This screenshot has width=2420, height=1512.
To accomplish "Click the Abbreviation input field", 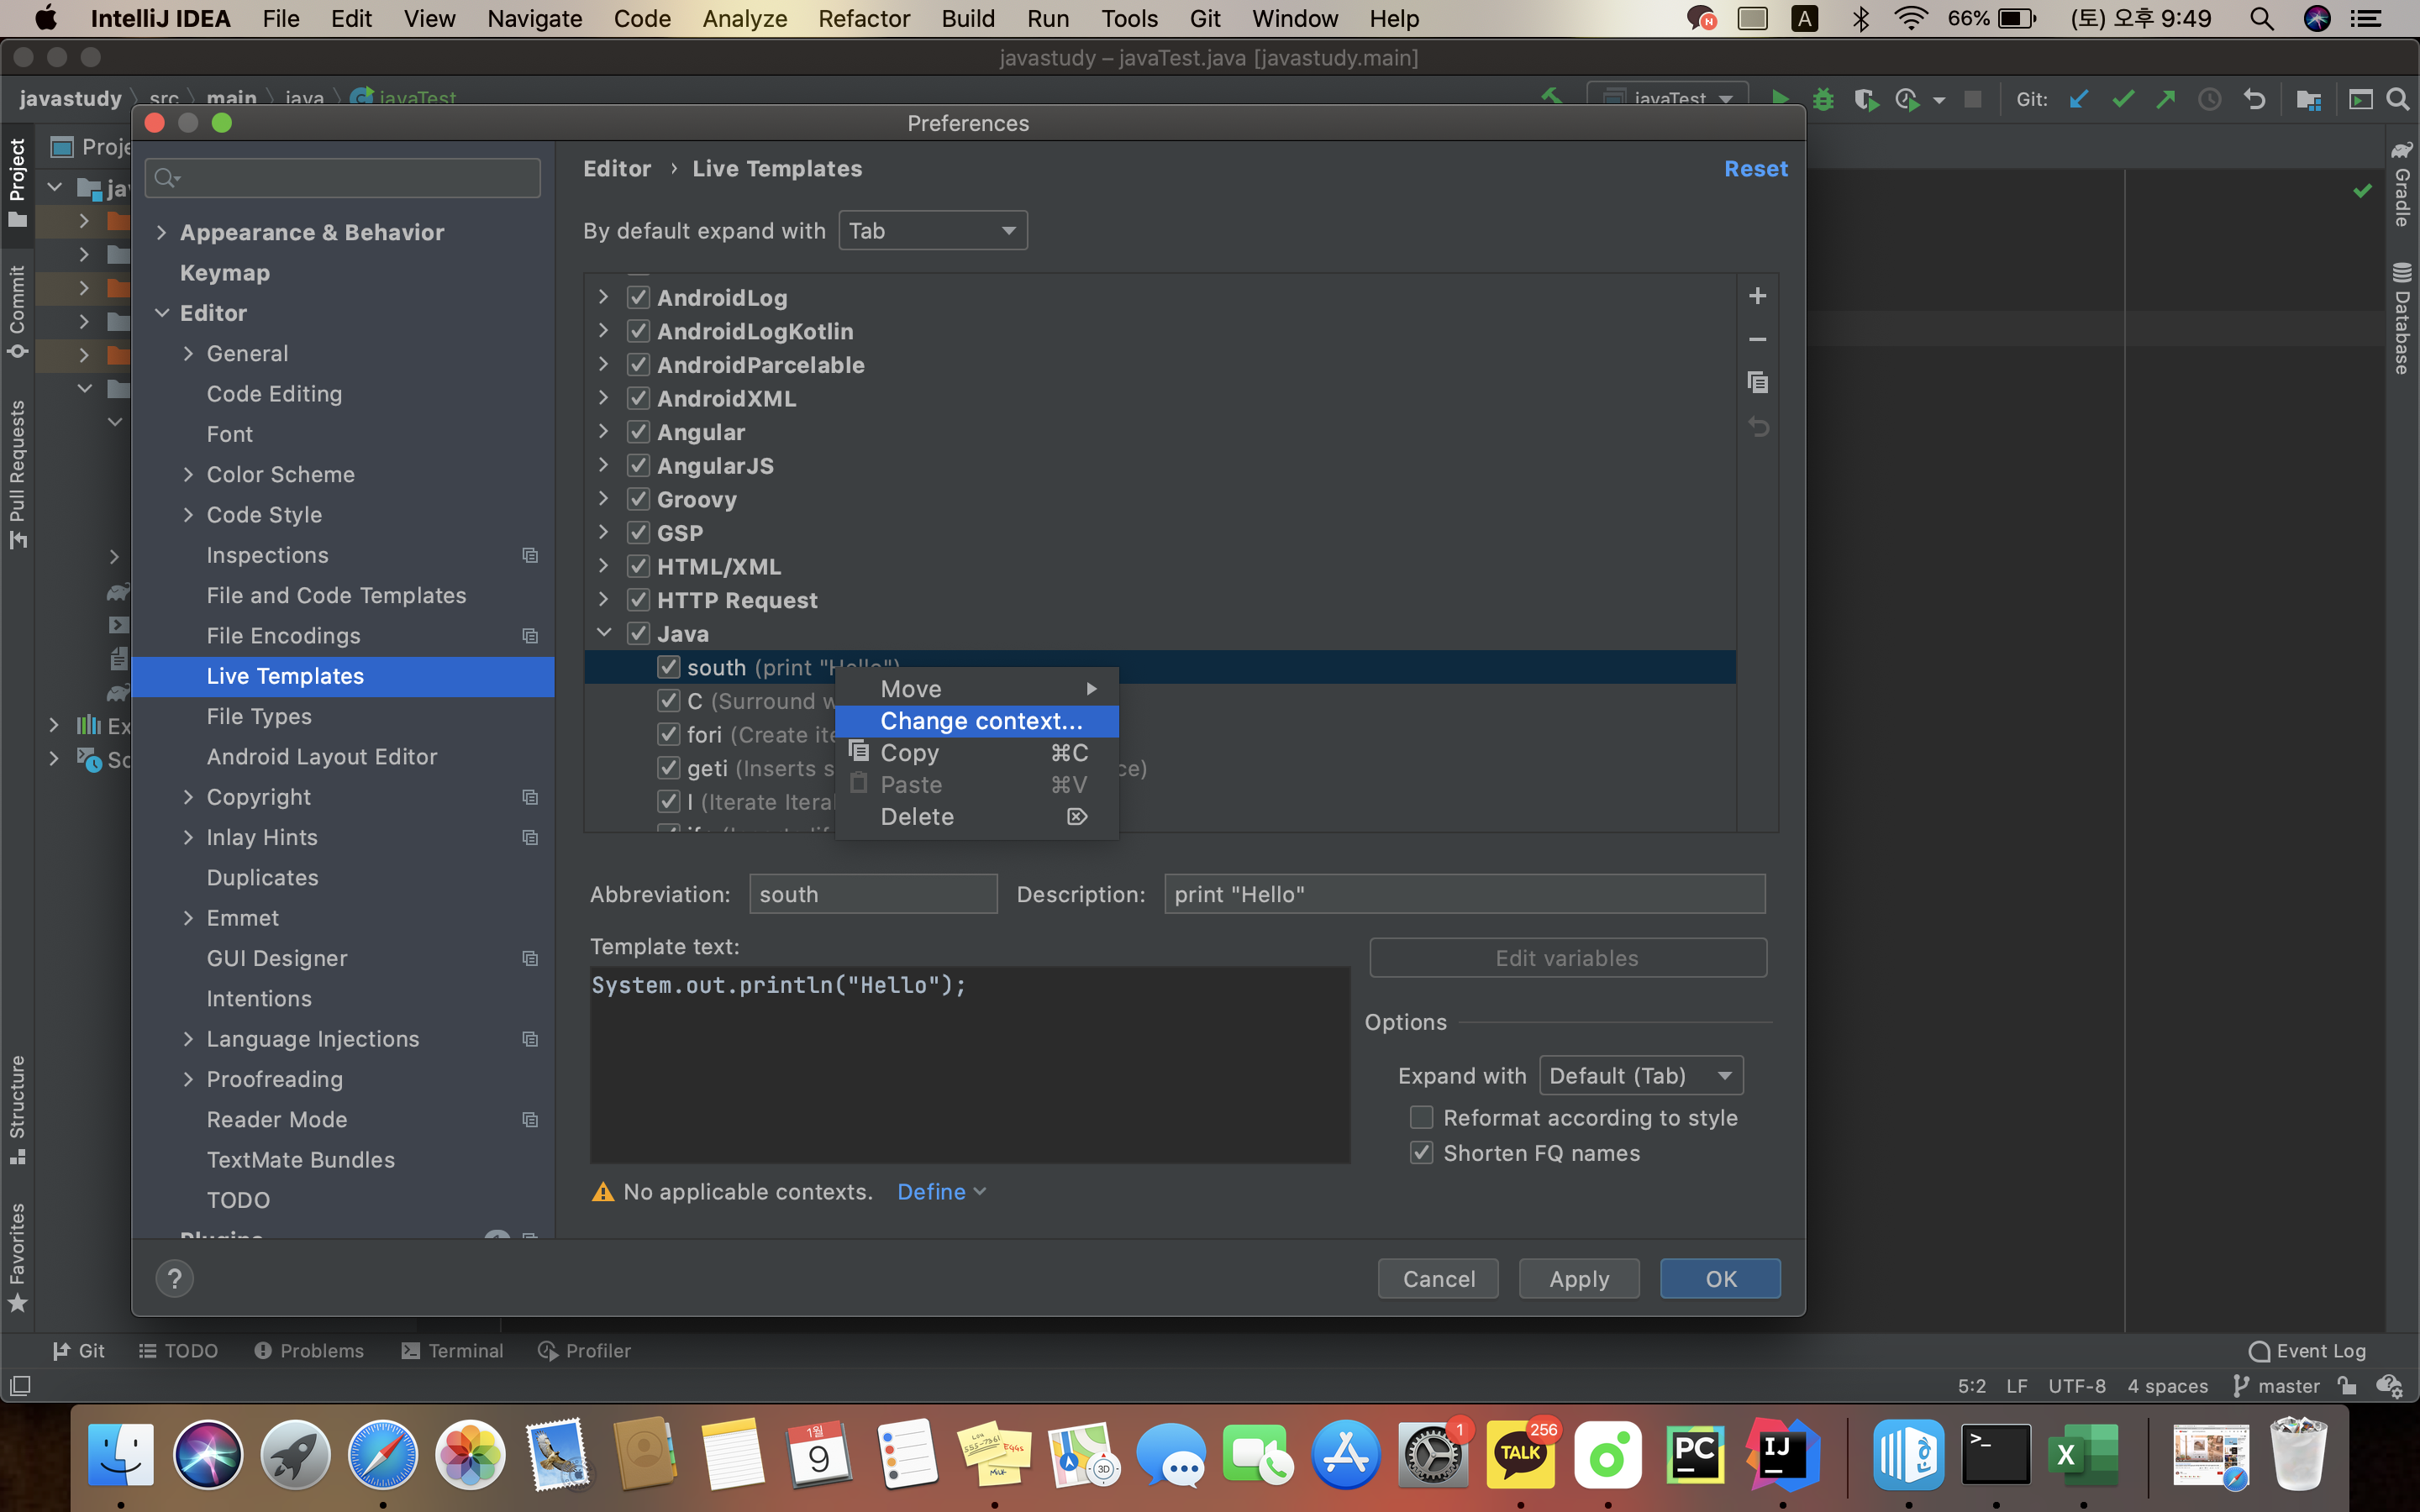I will coord(873,894).
